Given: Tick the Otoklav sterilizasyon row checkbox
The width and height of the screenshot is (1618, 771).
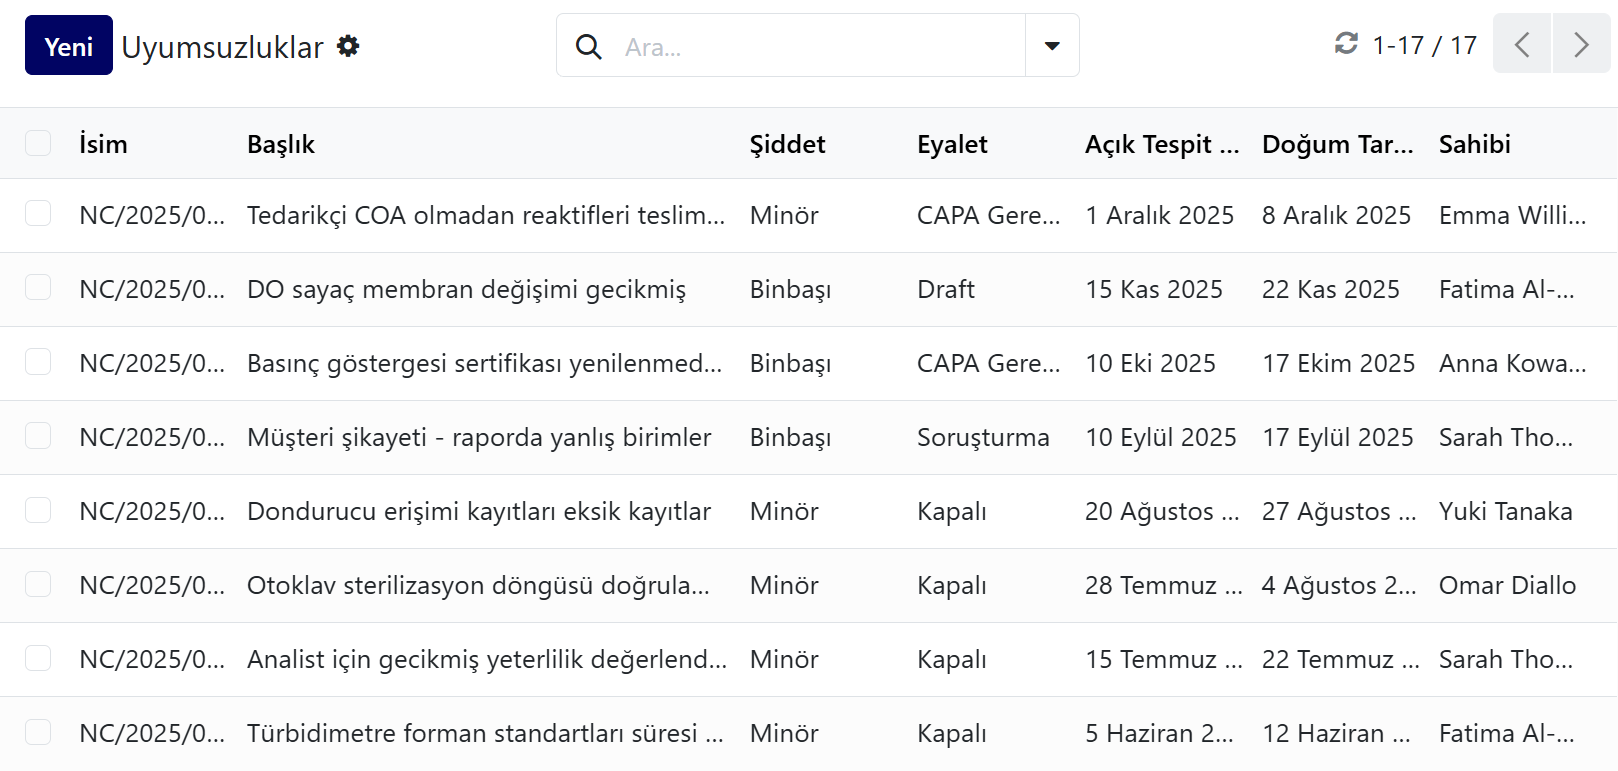Looking at the screenshot, I should click(38, 584).
